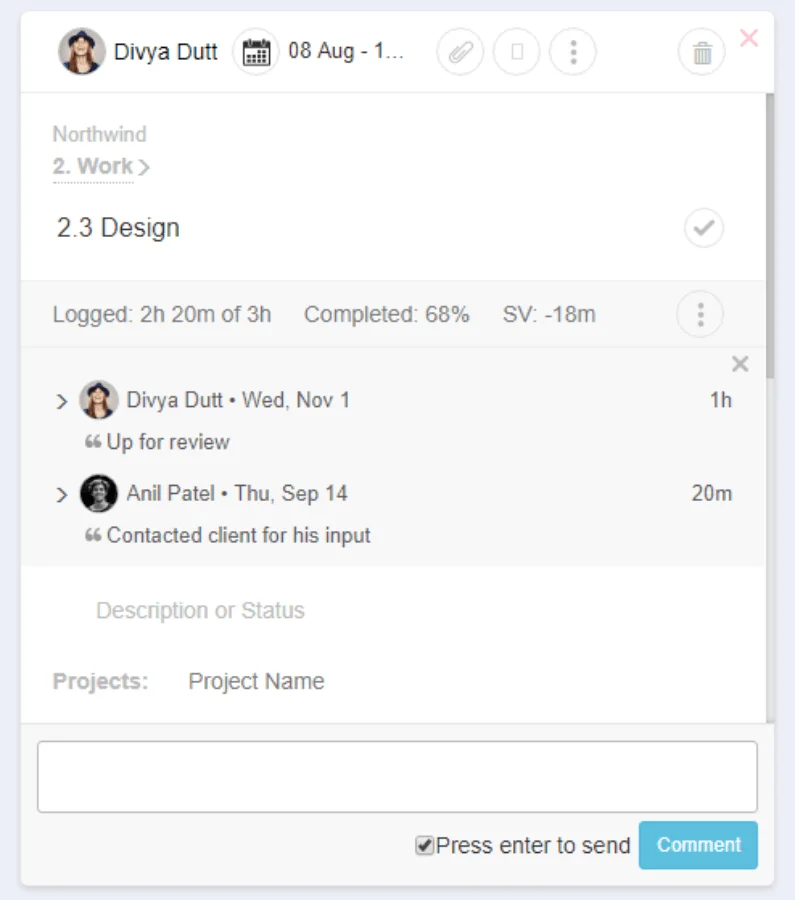Screen dimensions: 795x900
Task: Open the three-dot menu beside the logged time
Action: point(699,313)
